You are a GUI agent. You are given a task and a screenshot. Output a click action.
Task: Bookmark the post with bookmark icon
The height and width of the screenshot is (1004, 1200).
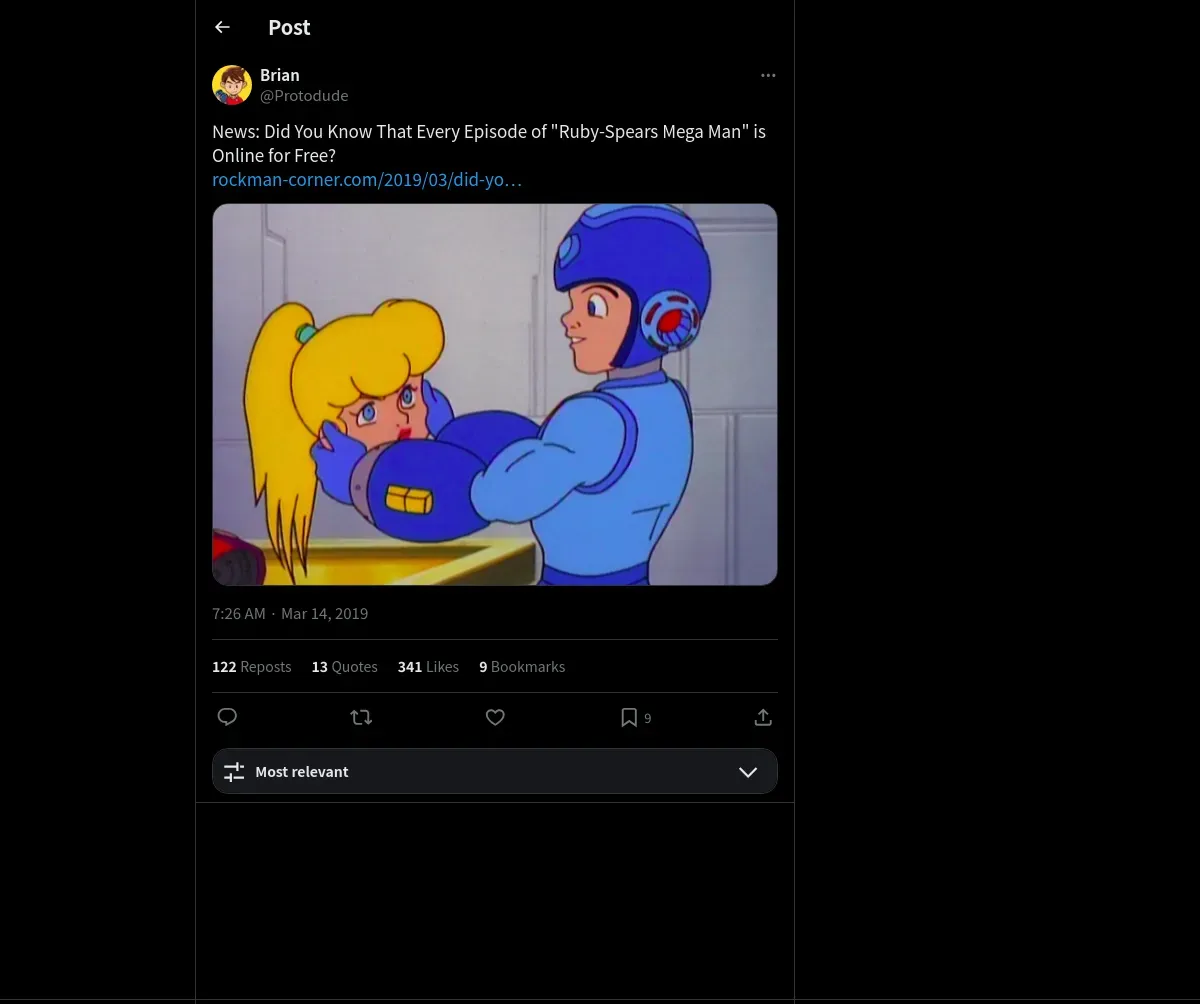click(x=629, y=717)
